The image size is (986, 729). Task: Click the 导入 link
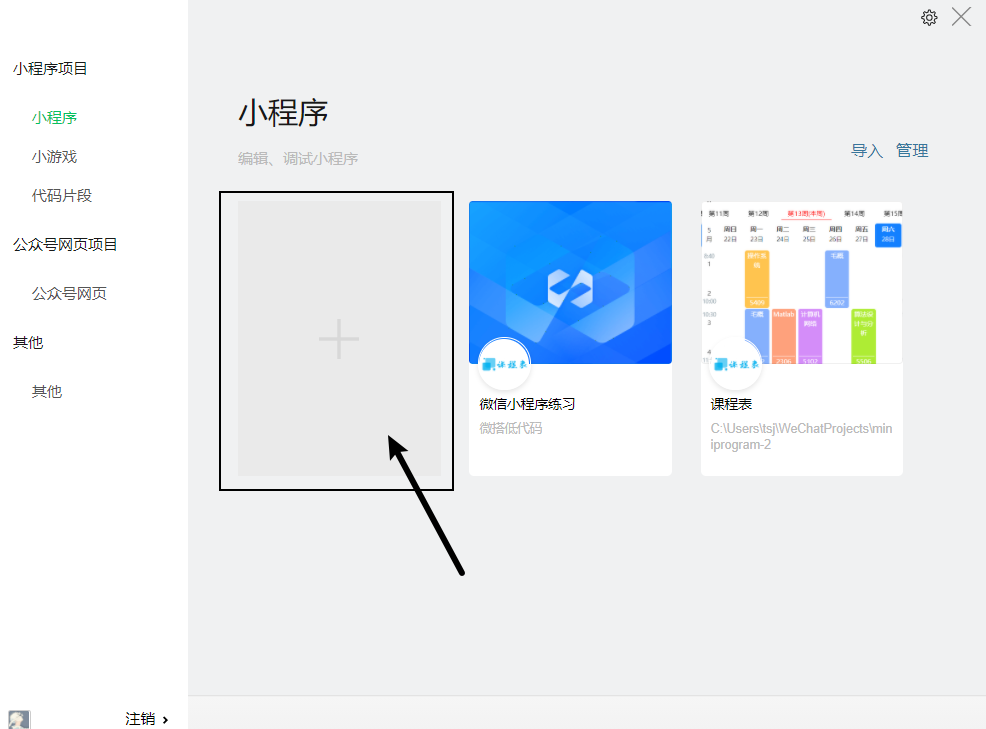(867, 151)
